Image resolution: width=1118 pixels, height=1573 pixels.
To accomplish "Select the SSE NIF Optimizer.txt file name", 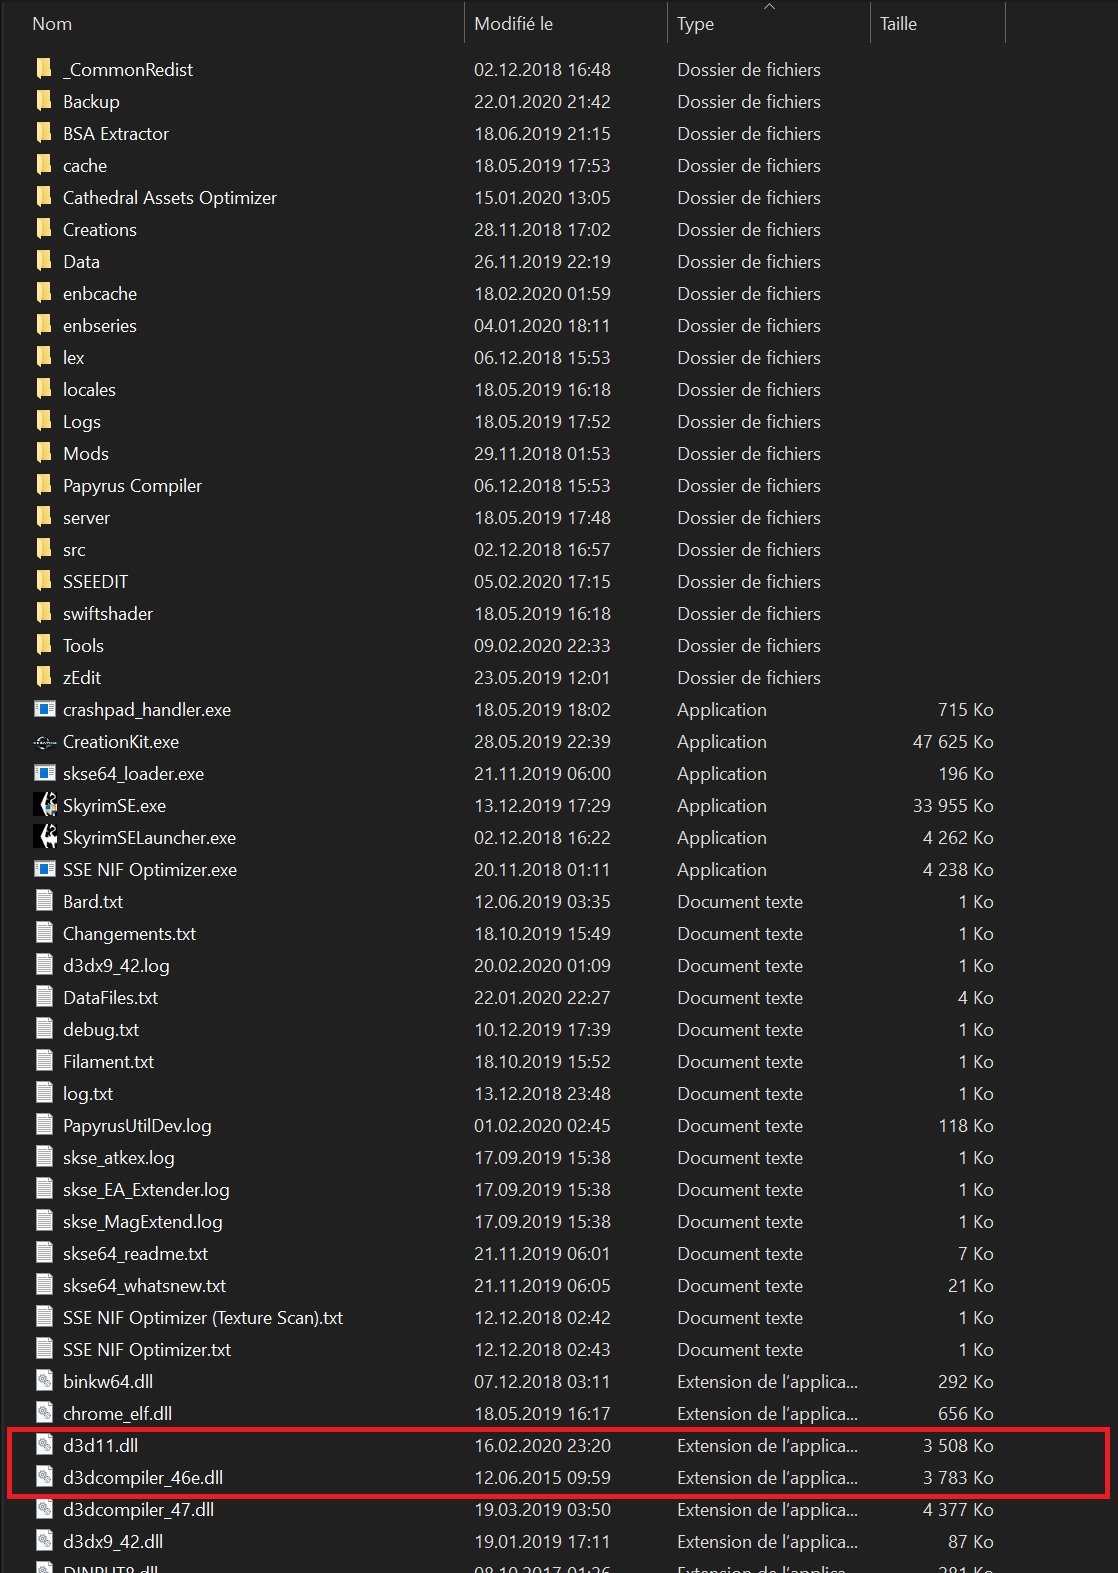I will click(x=147, y=1349).
